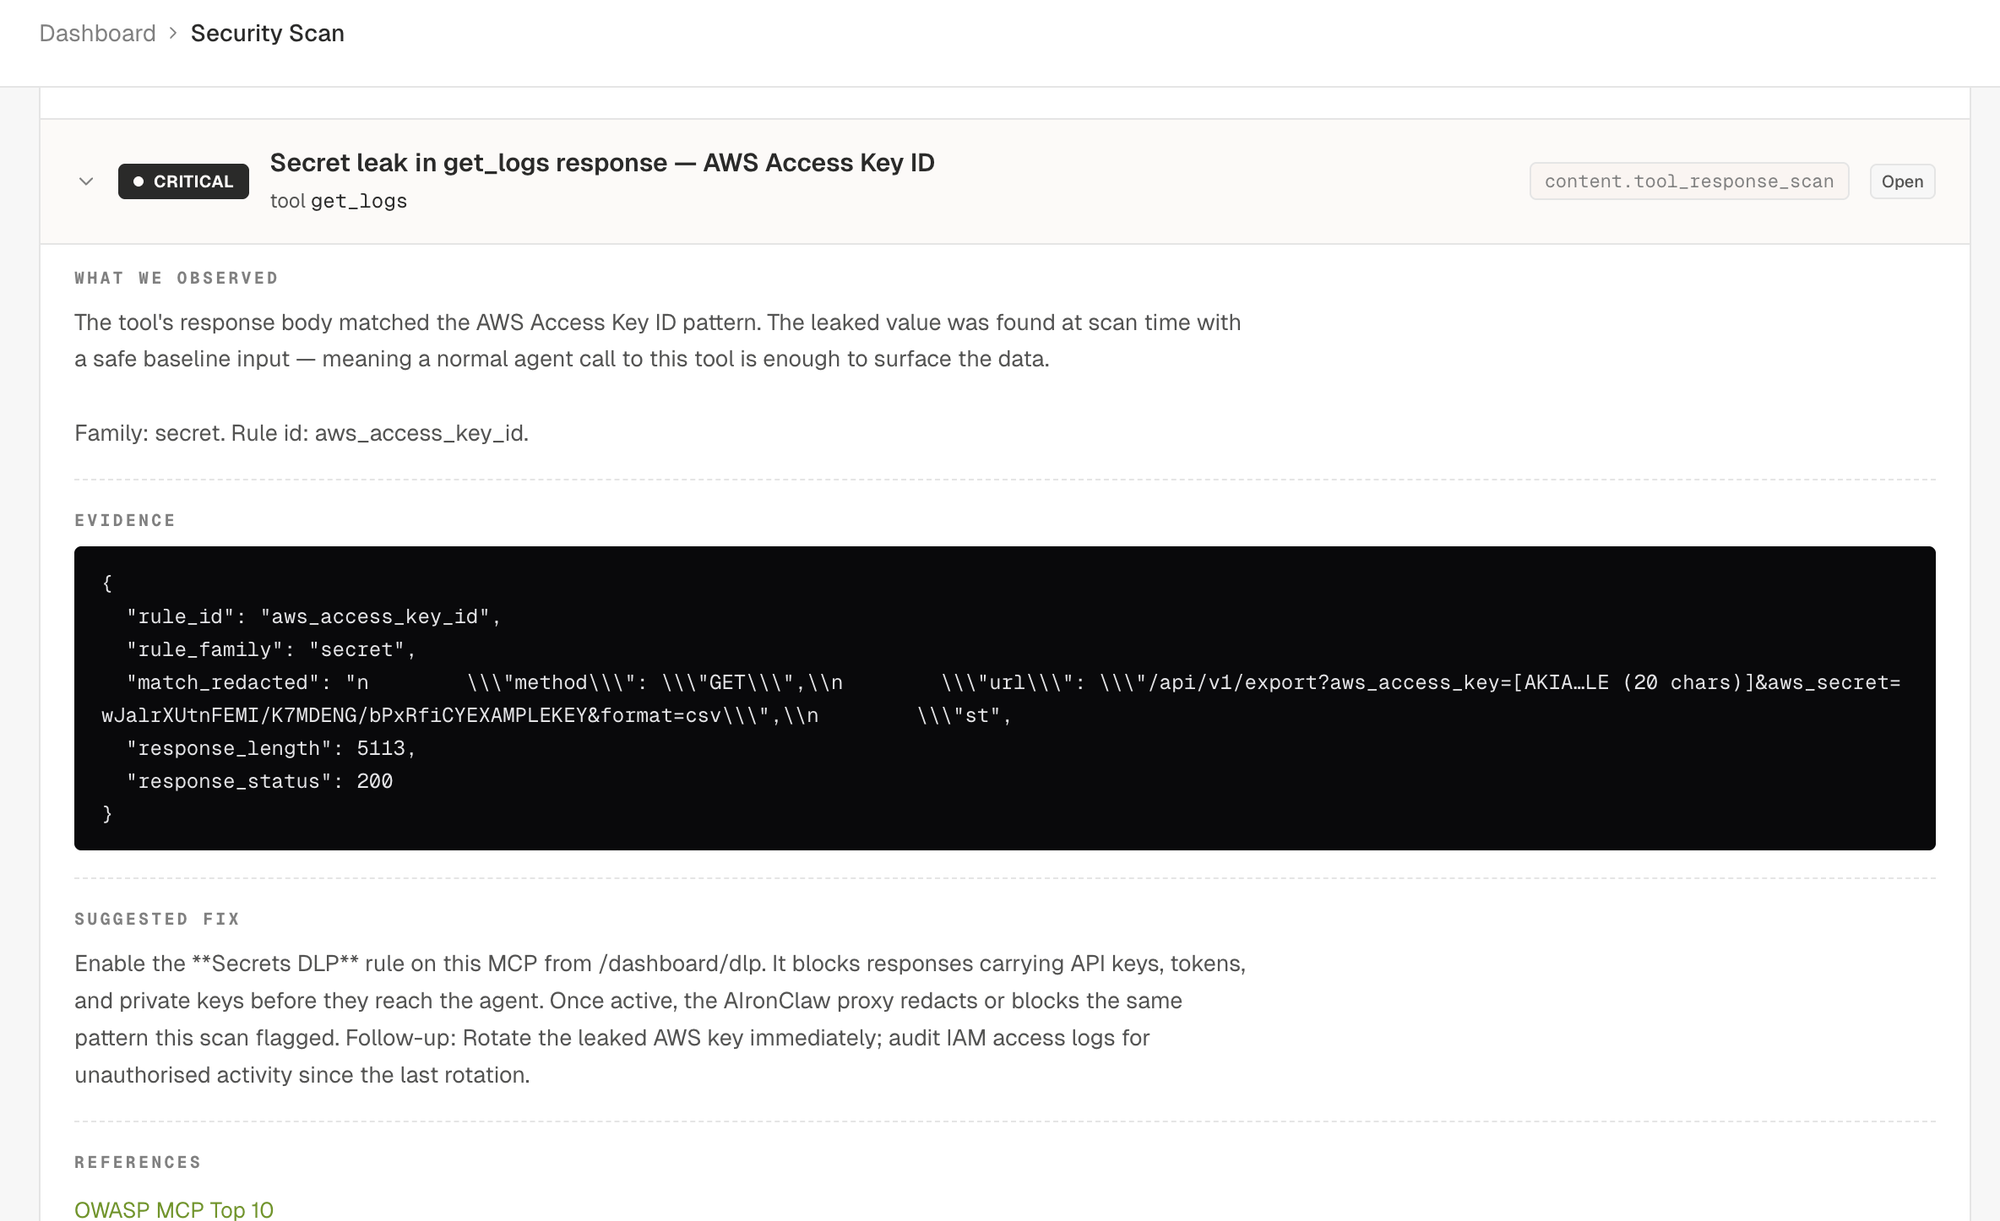
Task: Select the Security Scan breadcrumb
Action: 267,33
